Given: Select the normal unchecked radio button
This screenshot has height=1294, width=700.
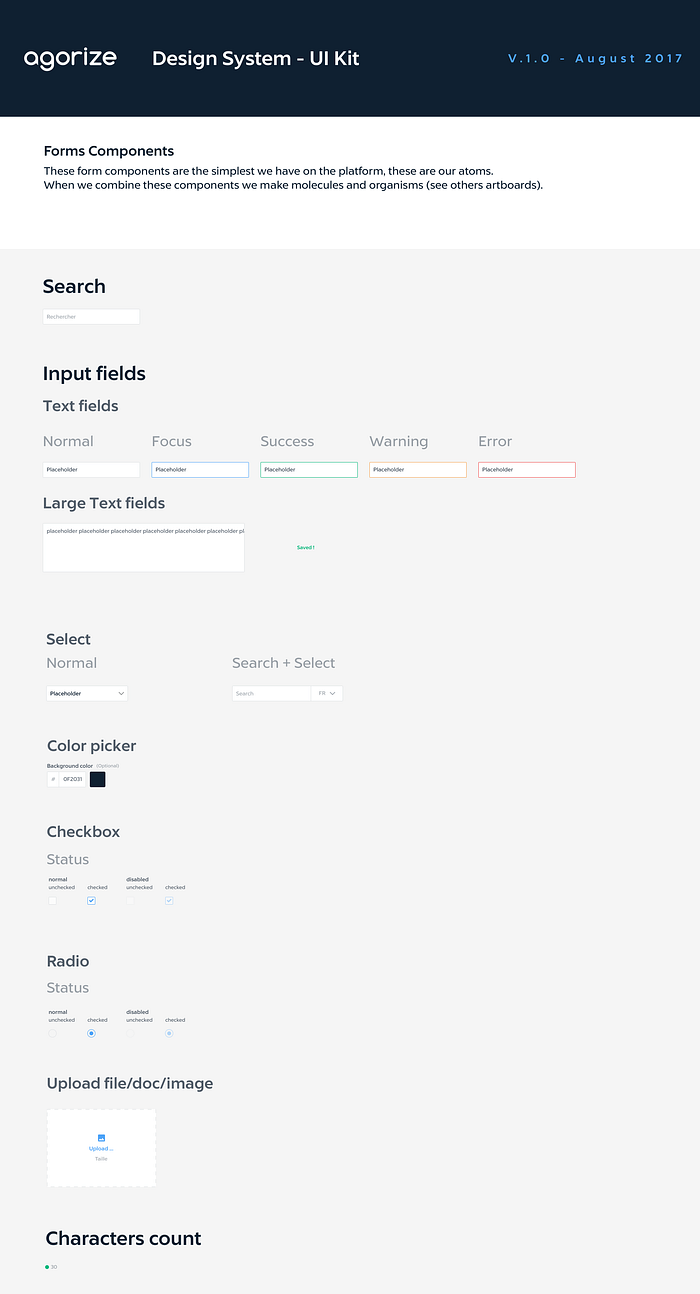Looking at the screenshot, I should click(x=53, y=1033).
